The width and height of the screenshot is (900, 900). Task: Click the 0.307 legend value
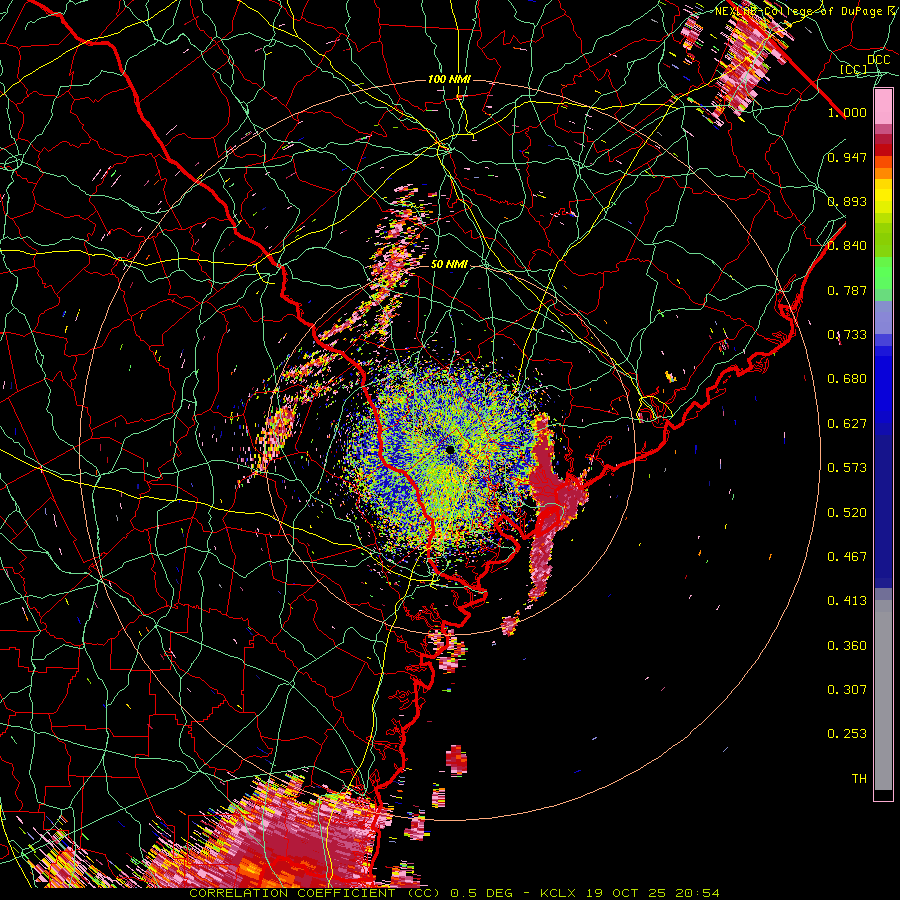847,690
